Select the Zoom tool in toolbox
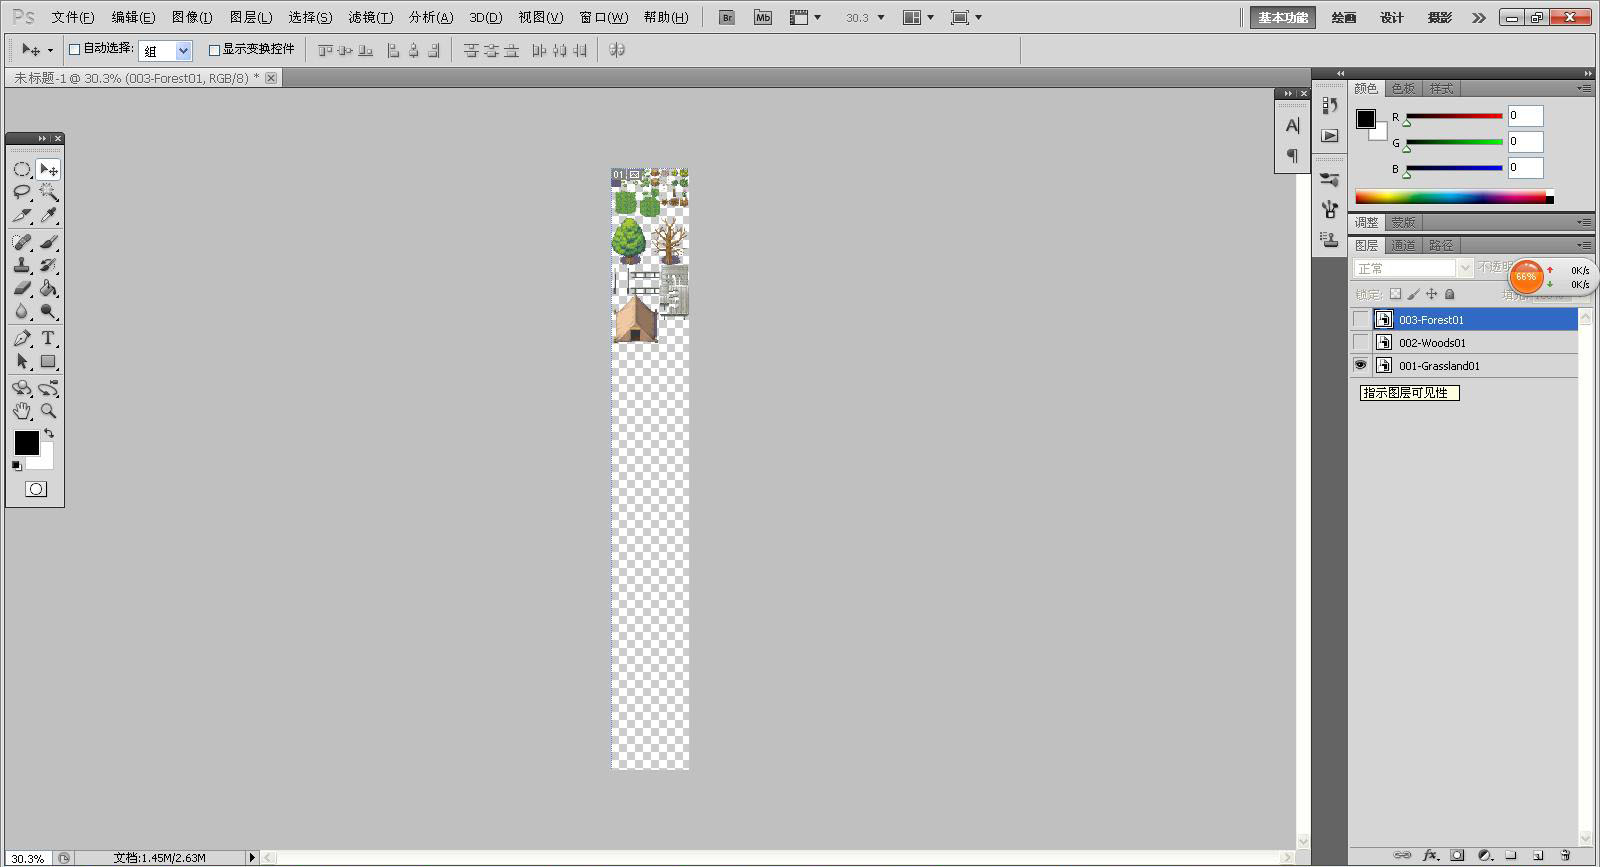This screenshot has height=867, width=1600. click(x=48, y=411)
